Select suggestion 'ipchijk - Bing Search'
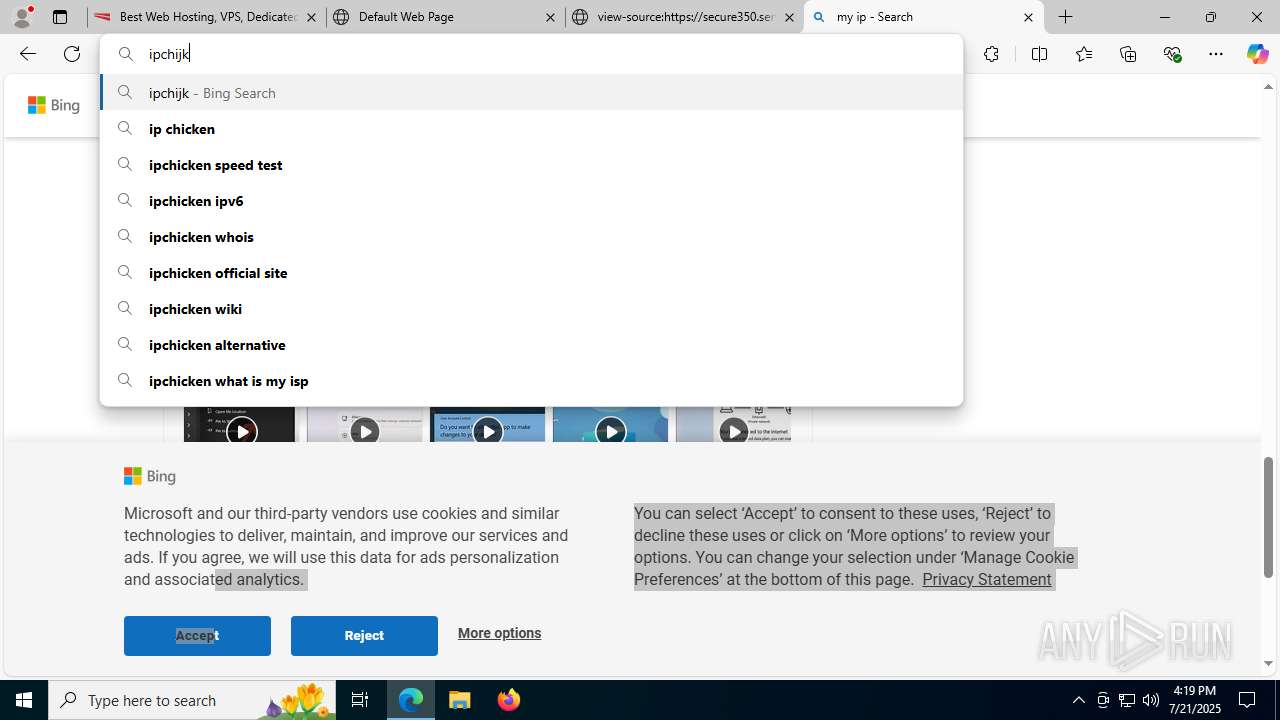This screenshot has width=1280, height=720. tap(531, 93)
